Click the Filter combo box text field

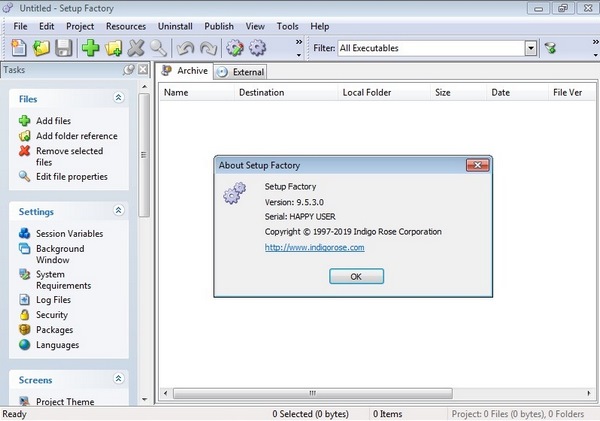431,48
